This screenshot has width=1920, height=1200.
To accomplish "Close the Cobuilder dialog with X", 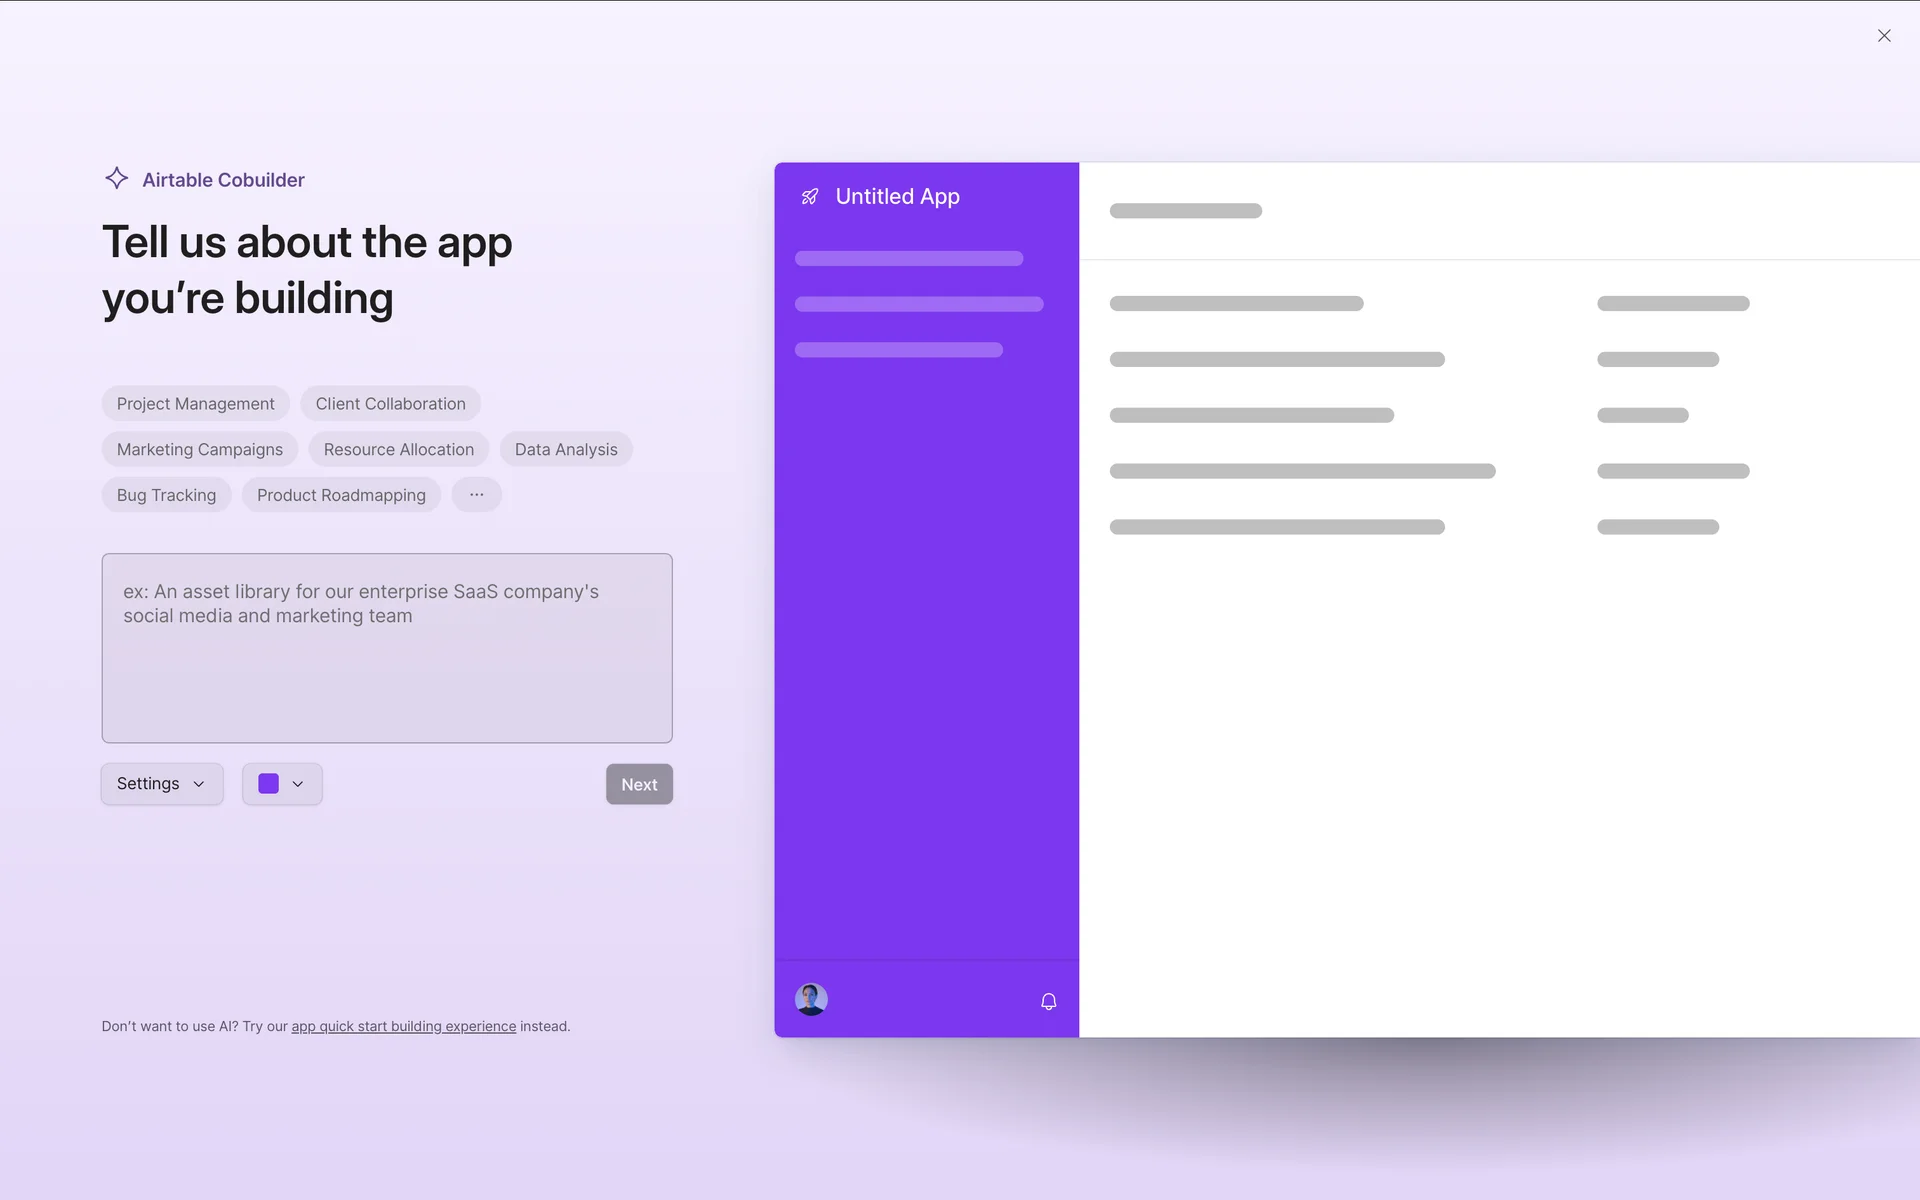I will (x=1884, y=36).
